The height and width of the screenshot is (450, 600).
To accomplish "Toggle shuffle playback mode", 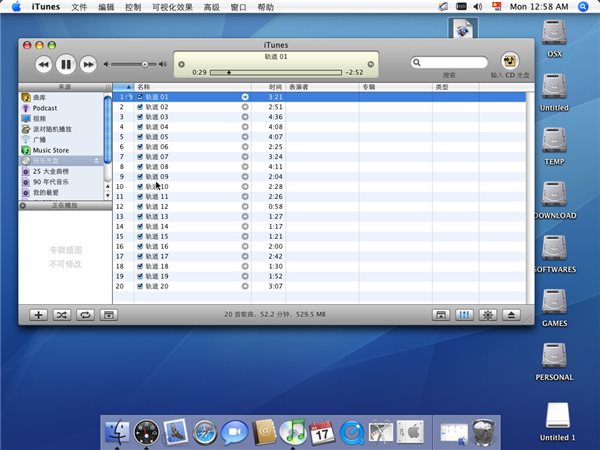I will 61,314.
